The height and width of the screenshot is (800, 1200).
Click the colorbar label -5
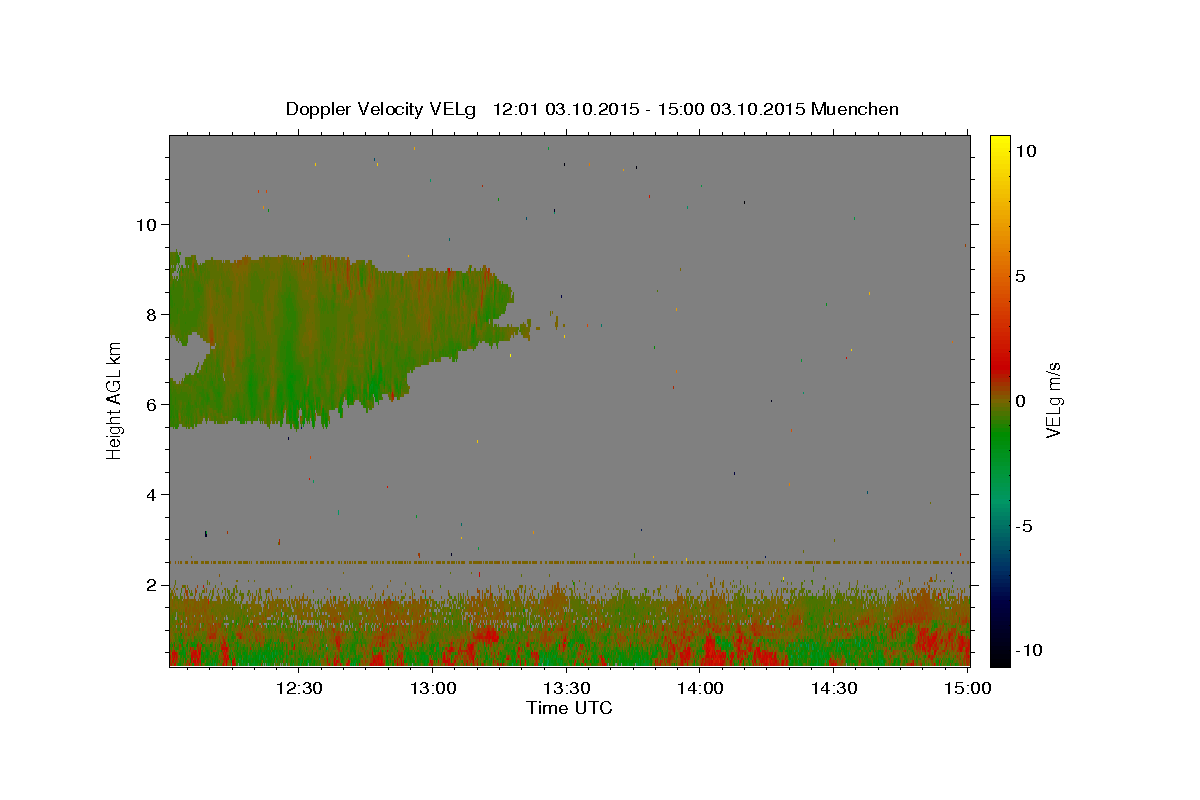(1023, 527)
